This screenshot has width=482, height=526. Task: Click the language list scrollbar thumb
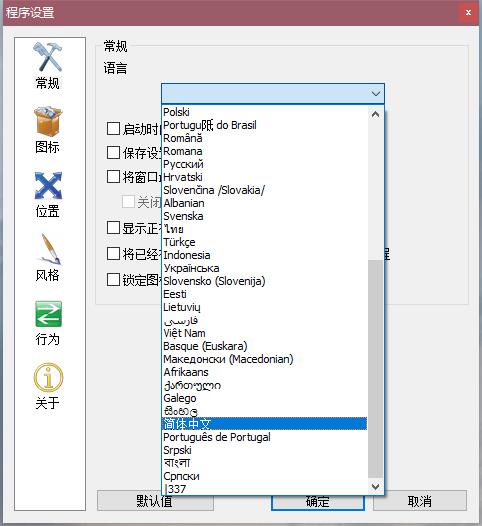pos(376,368)
